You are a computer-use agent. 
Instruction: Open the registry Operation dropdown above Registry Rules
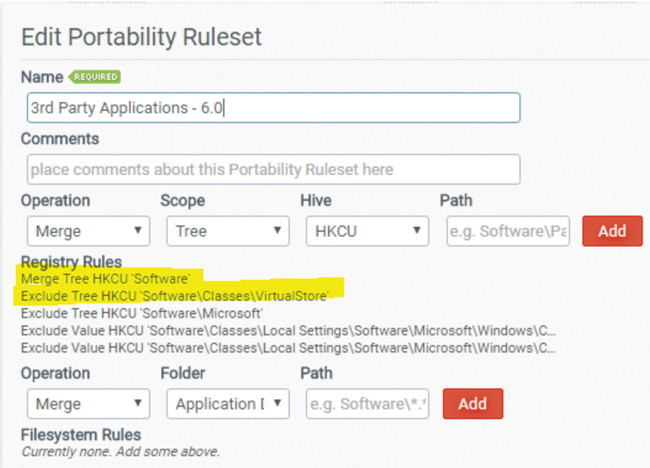pyautogui.click(x=85, y=231)
